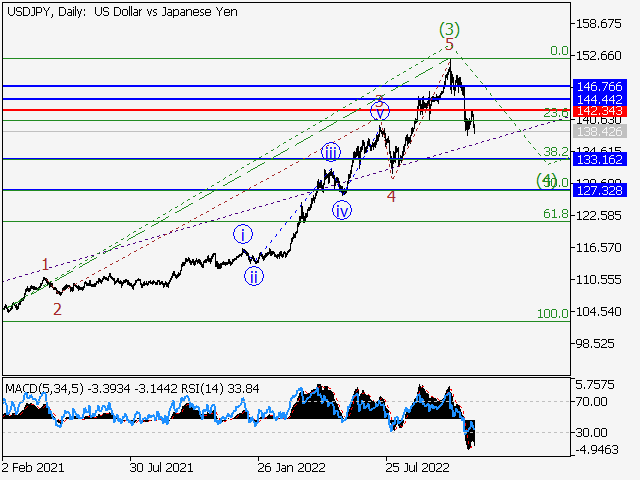The height and width of the screenshot is (480, 640).
Task: Click the circled blue wave label iv
Action: [x=342, y=211]
